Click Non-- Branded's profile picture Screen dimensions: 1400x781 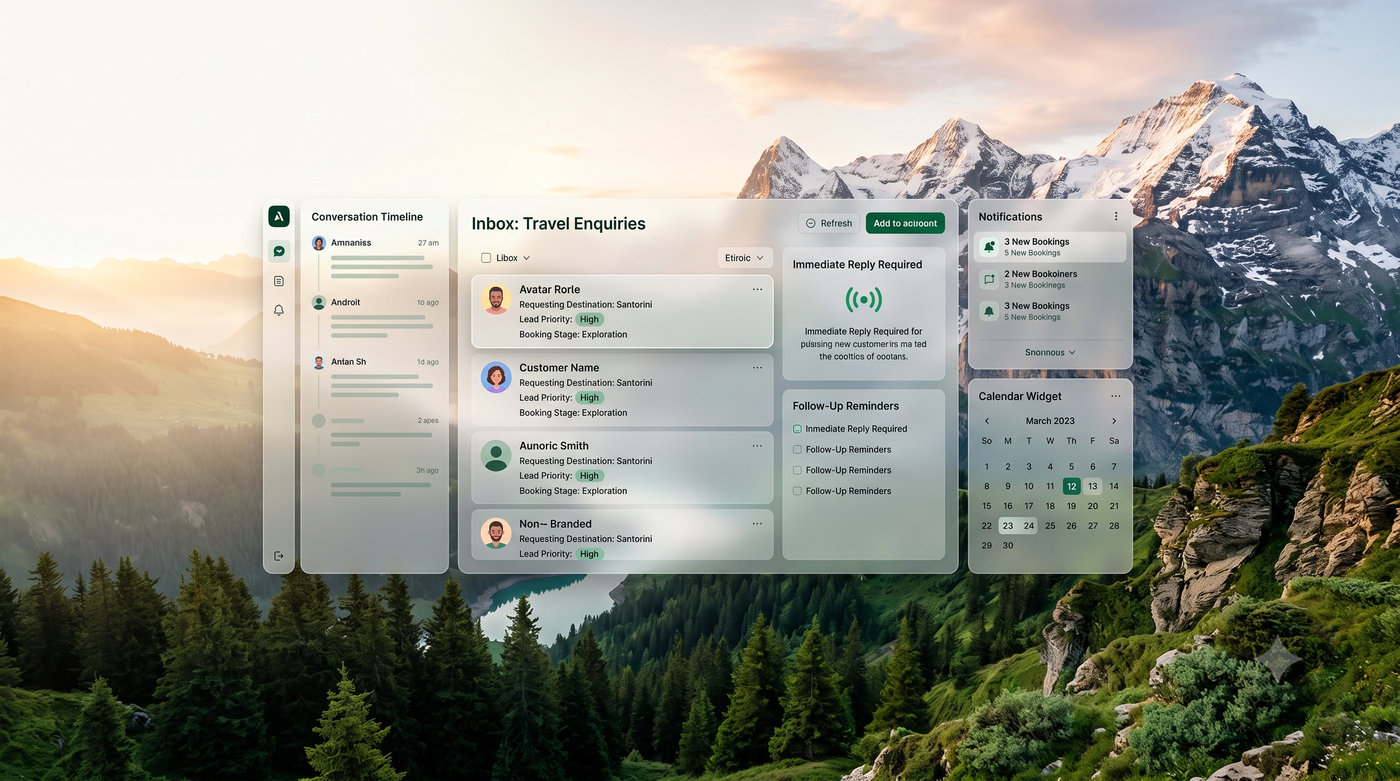(496, 533)
